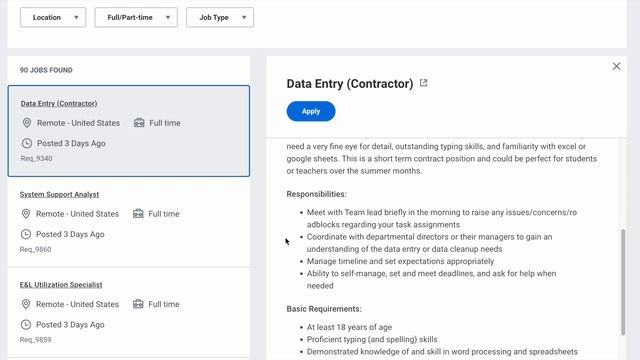Open the Location filter dropdown
The height and width of the screenshot is (360, 640).
click(53, 18)
